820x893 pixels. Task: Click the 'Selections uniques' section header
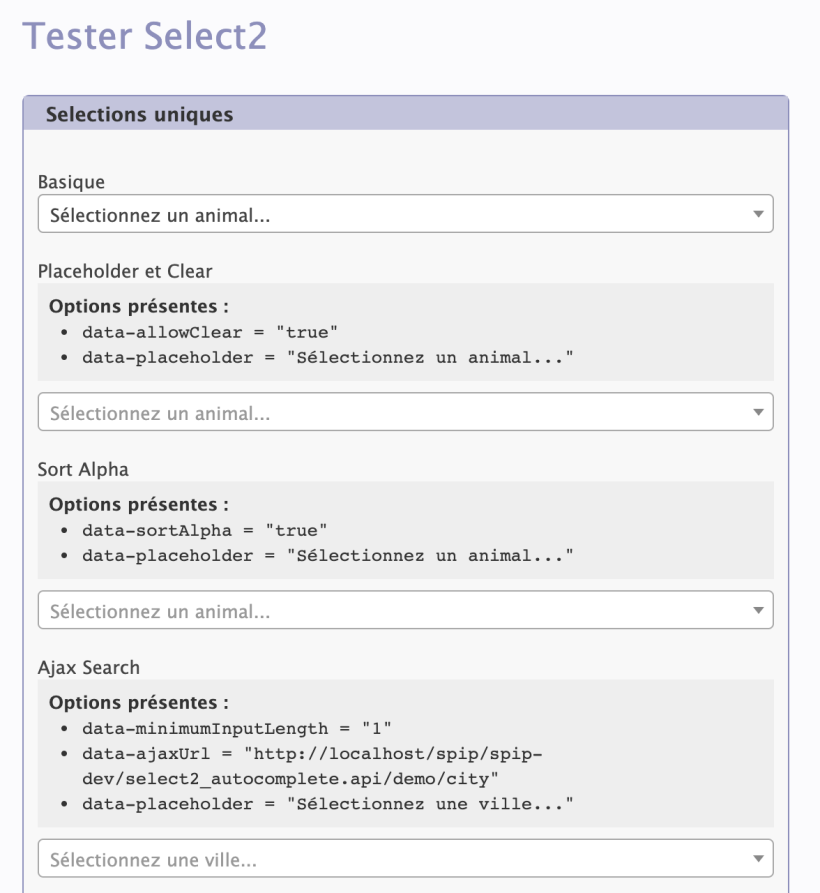(140, 114)
